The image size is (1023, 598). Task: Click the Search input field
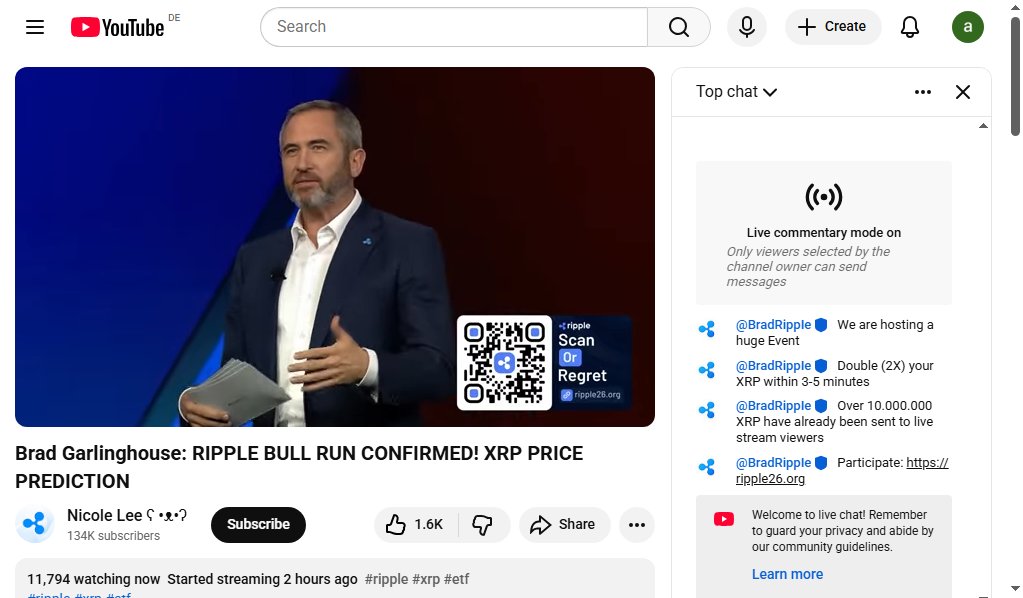tap(453, 27)
